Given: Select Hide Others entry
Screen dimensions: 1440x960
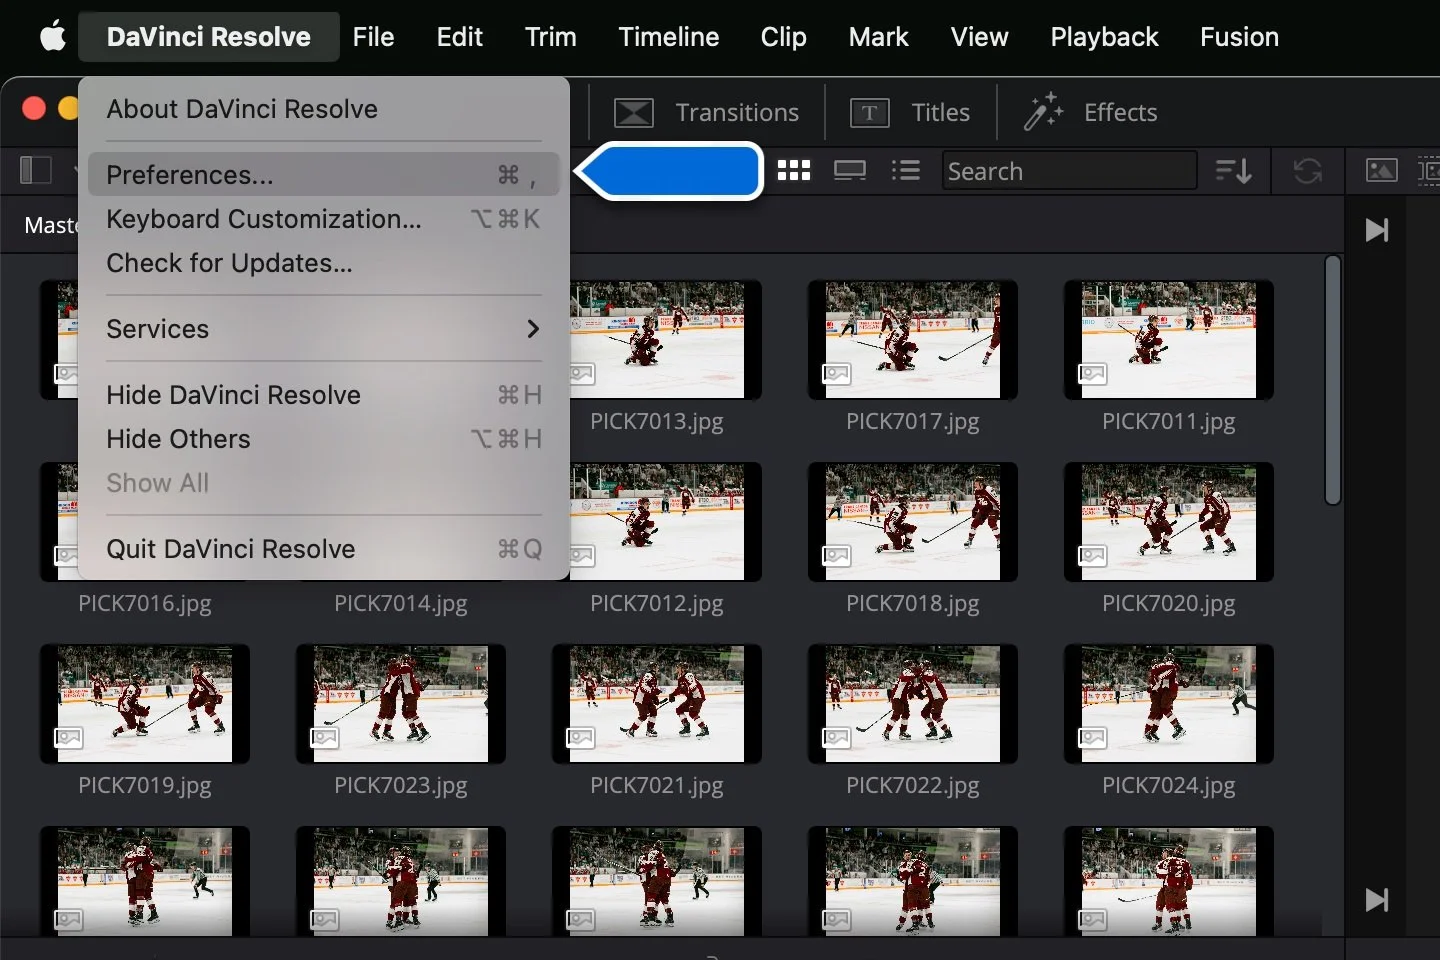Looking at the screenshot, I should point(323,439).
